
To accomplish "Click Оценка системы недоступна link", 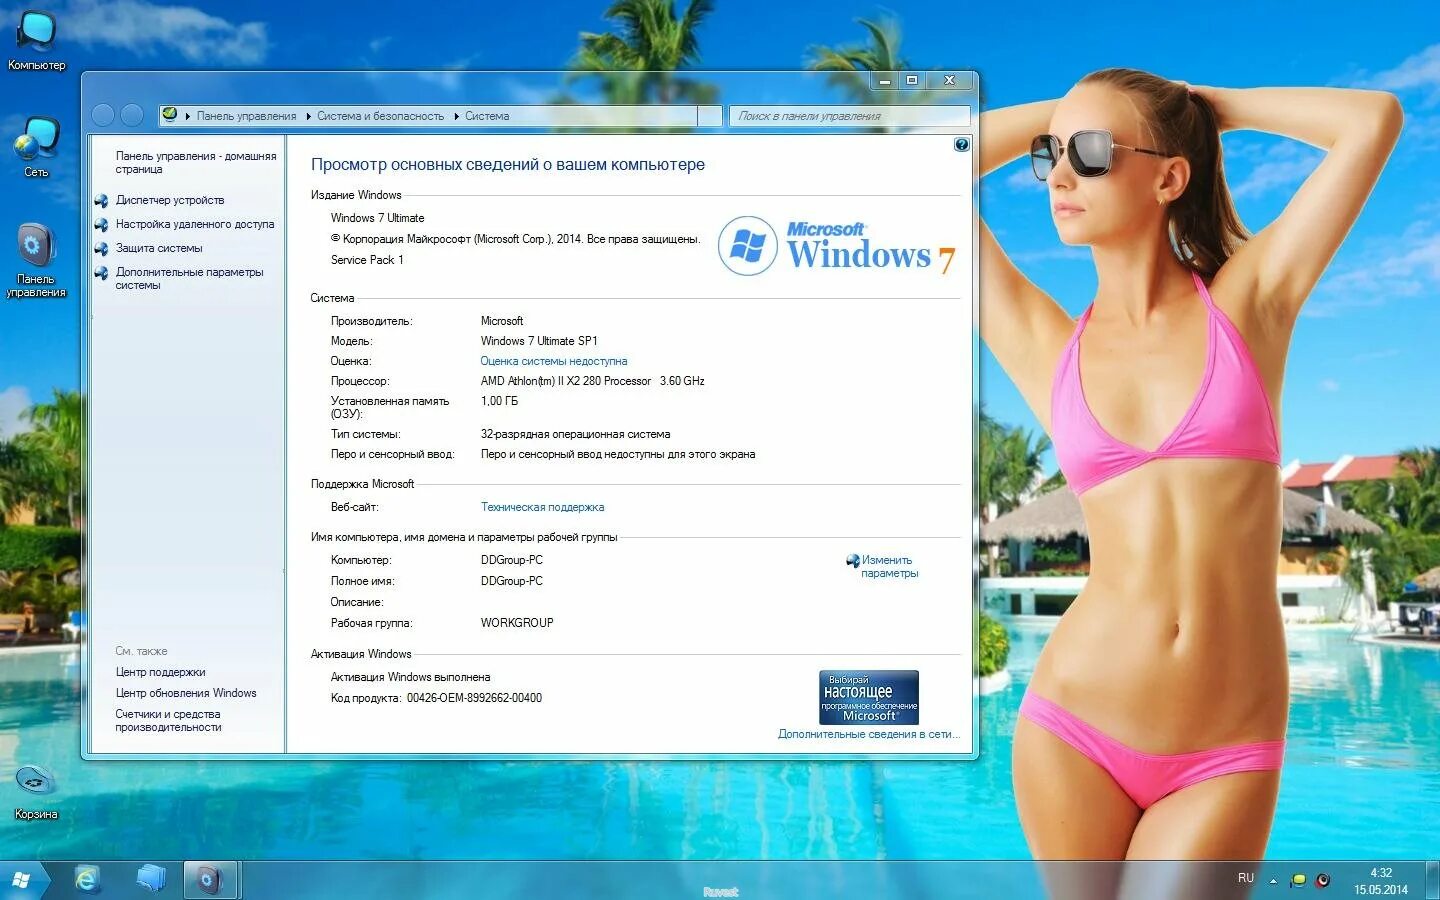I will coord(553,361).
